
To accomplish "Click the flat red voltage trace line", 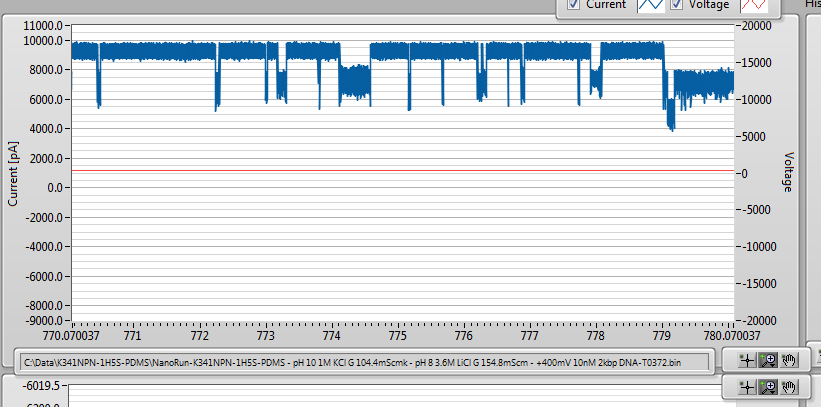I will [x=402, y=171].
